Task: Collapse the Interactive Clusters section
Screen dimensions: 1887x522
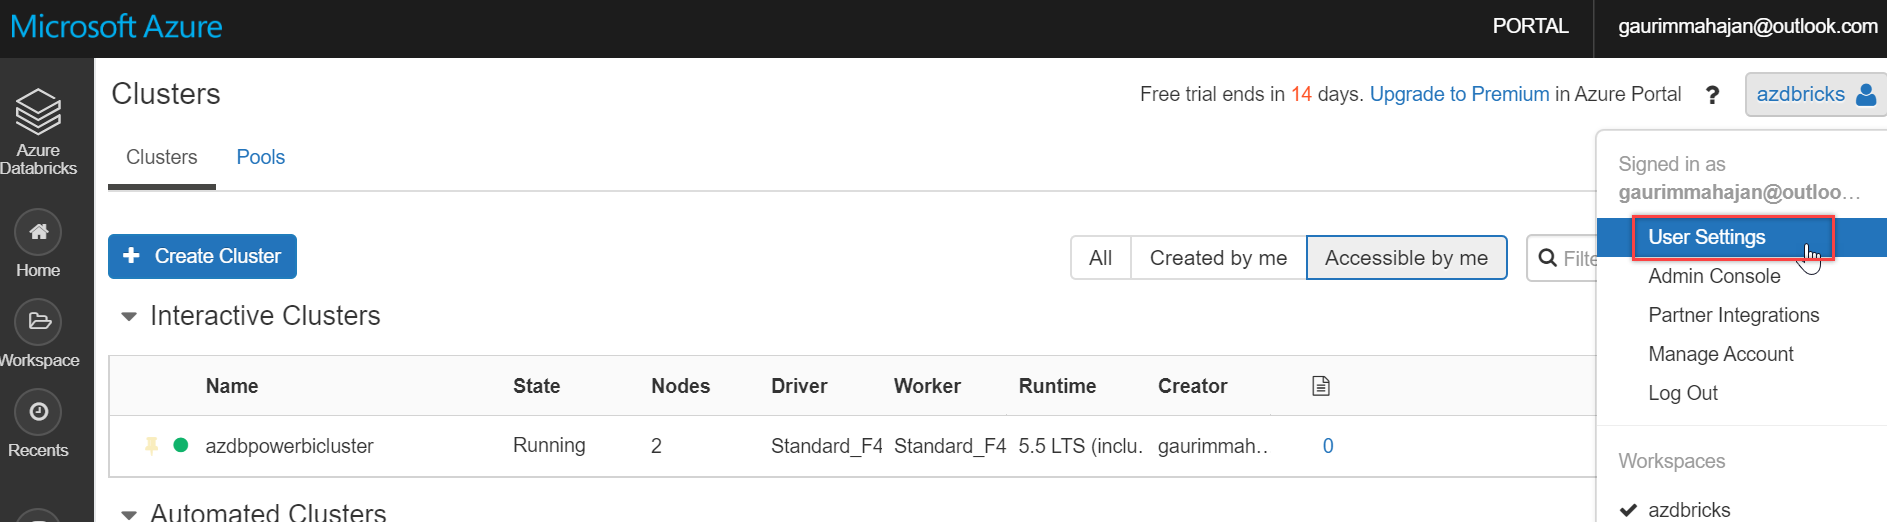Action: tap(129, 317)
